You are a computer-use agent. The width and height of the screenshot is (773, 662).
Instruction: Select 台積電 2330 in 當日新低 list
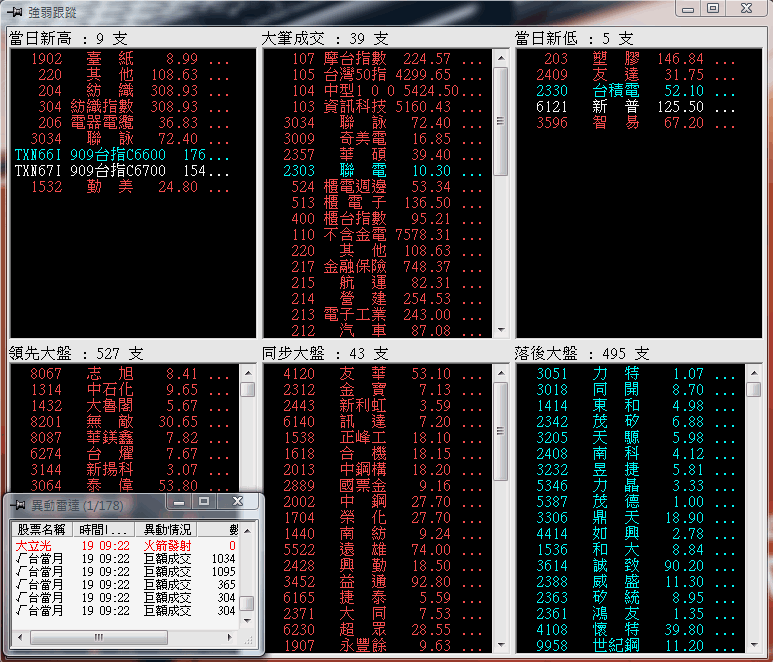pyautogui.click(x=619, y=91)
